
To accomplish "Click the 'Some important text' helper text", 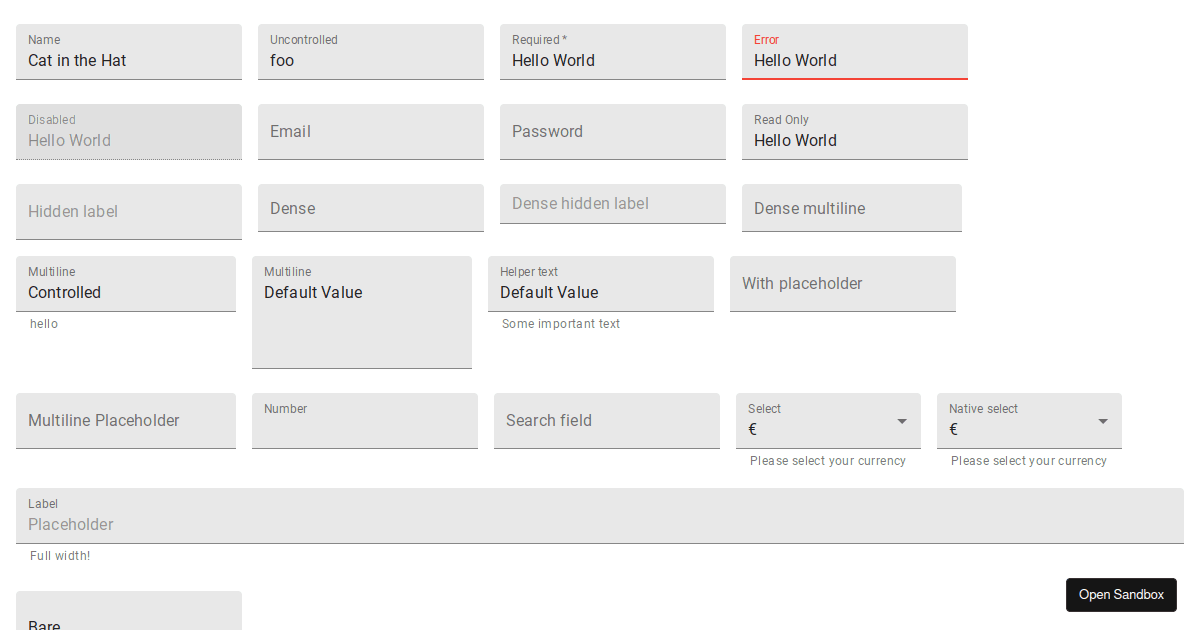I will [x=561, y=324].
